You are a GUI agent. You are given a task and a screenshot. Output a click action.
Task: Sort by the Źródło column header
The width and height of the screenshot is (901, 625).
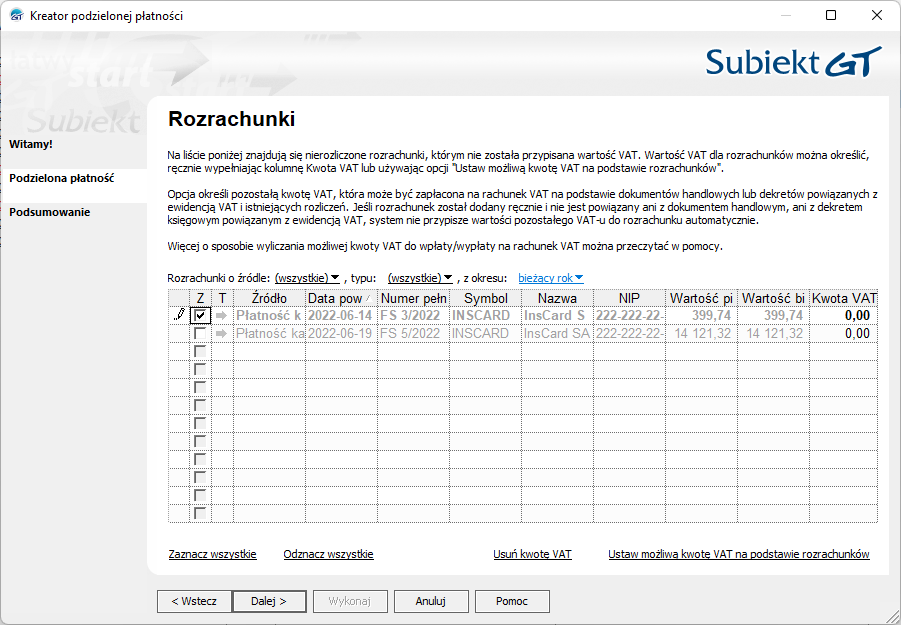pos(269,298)
